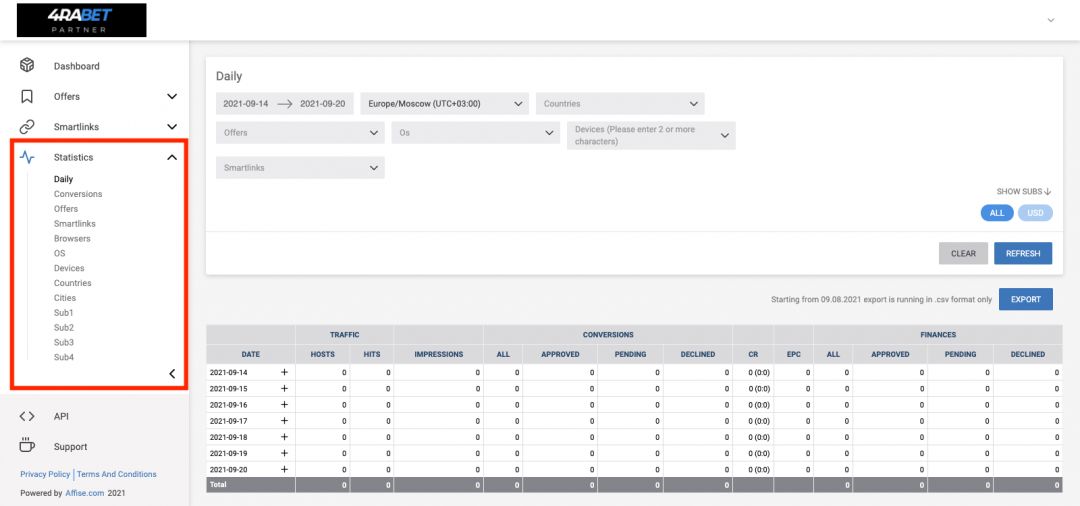Click the Offers bookmark icon
Image resolution: width=1080 pixels, height=506 pixels.
click(27, 97)
